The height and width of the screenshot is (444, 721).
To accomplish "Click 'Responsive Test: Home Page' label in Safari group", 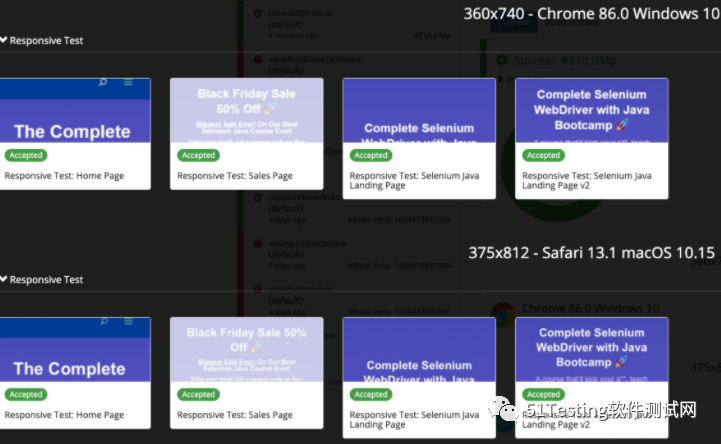I will pyautogui.click(x=64, y=415).
